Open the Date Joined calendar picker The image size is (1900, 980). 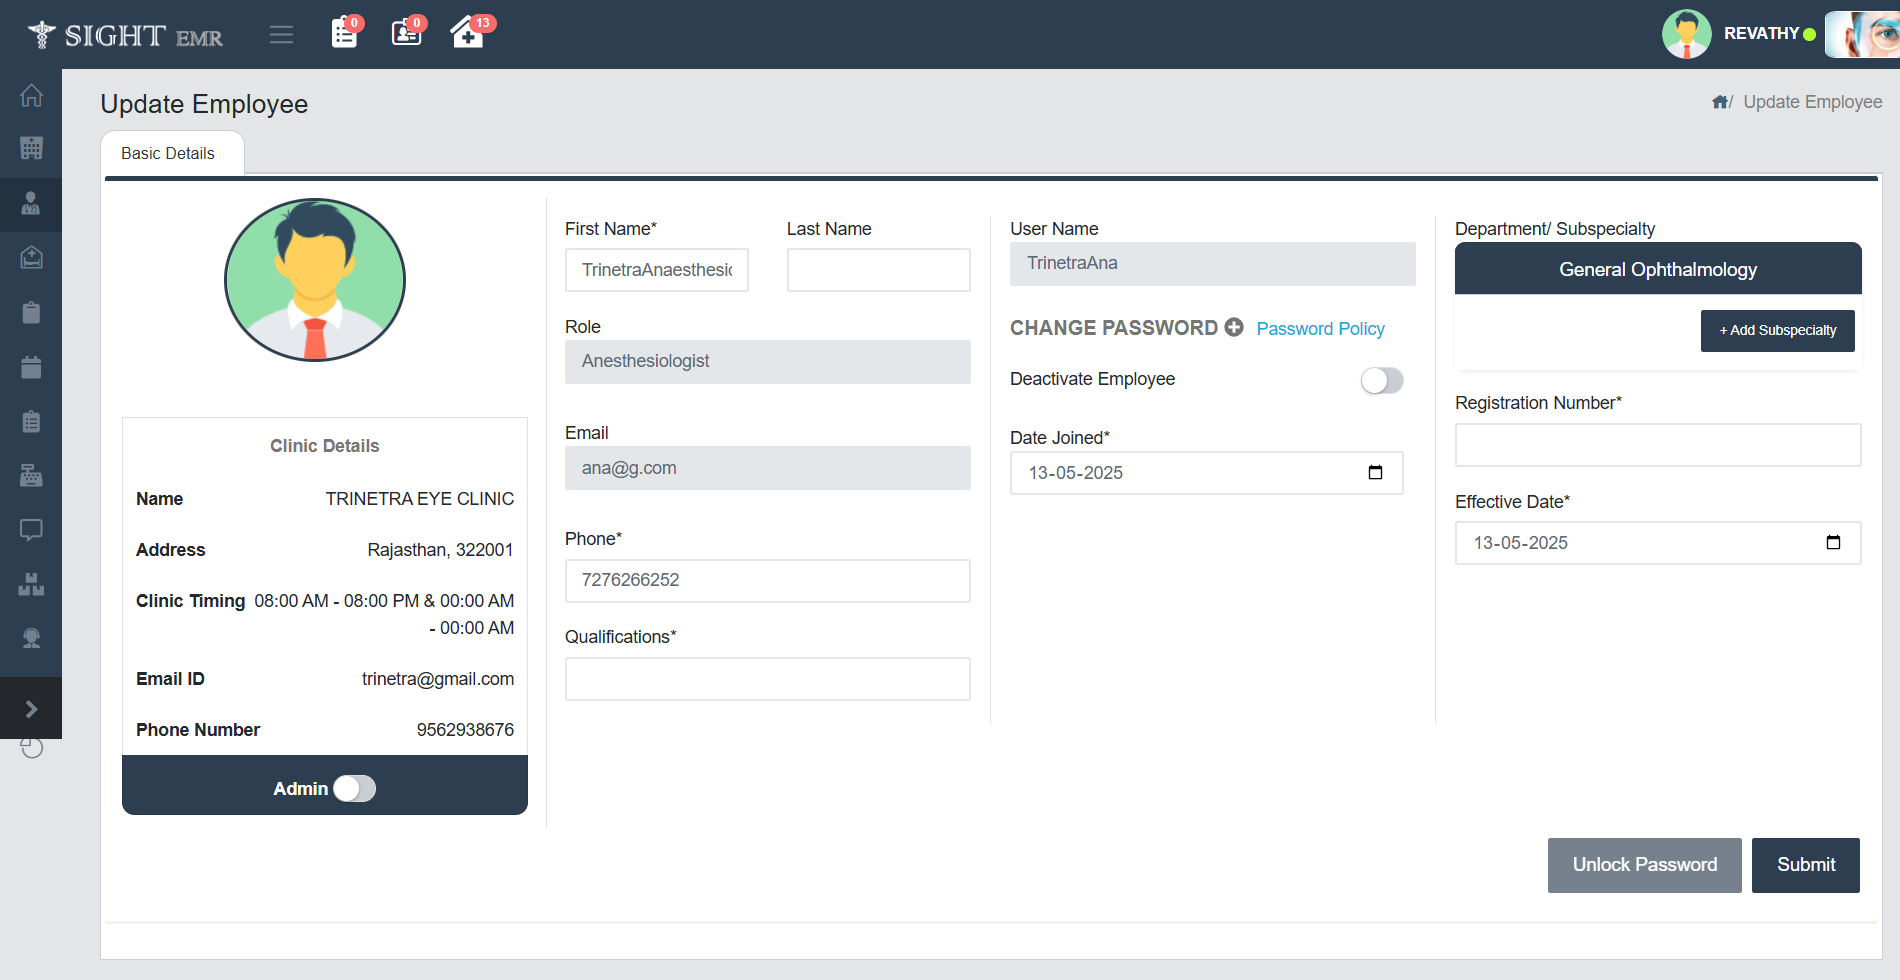click(1375, 473)
